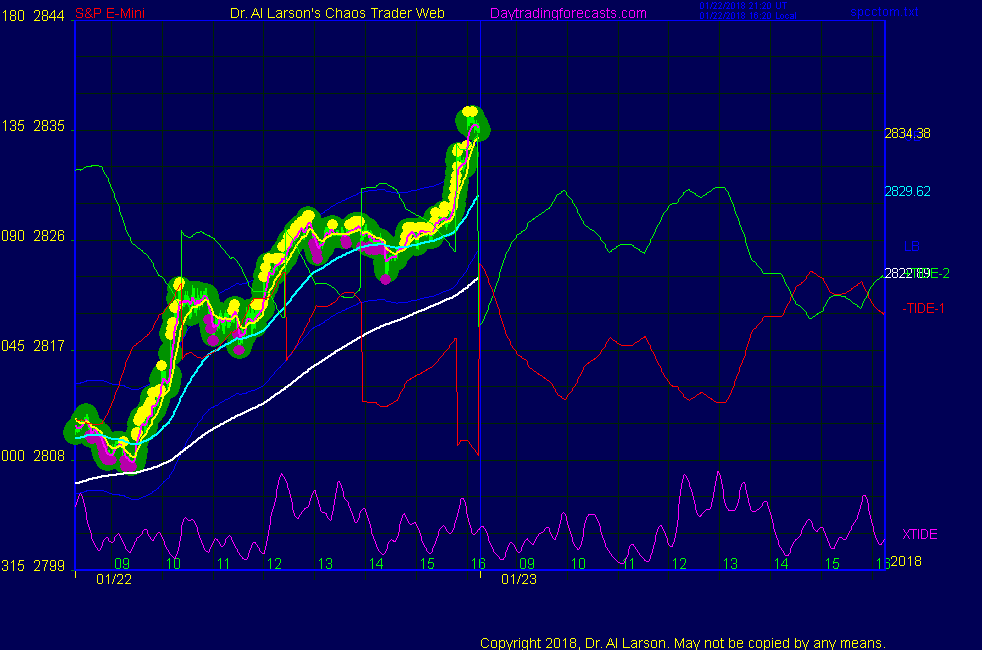This screenshot has height=650, width=982.
Task: Click the blue LB legend label
Action: (x=912, y=246)
